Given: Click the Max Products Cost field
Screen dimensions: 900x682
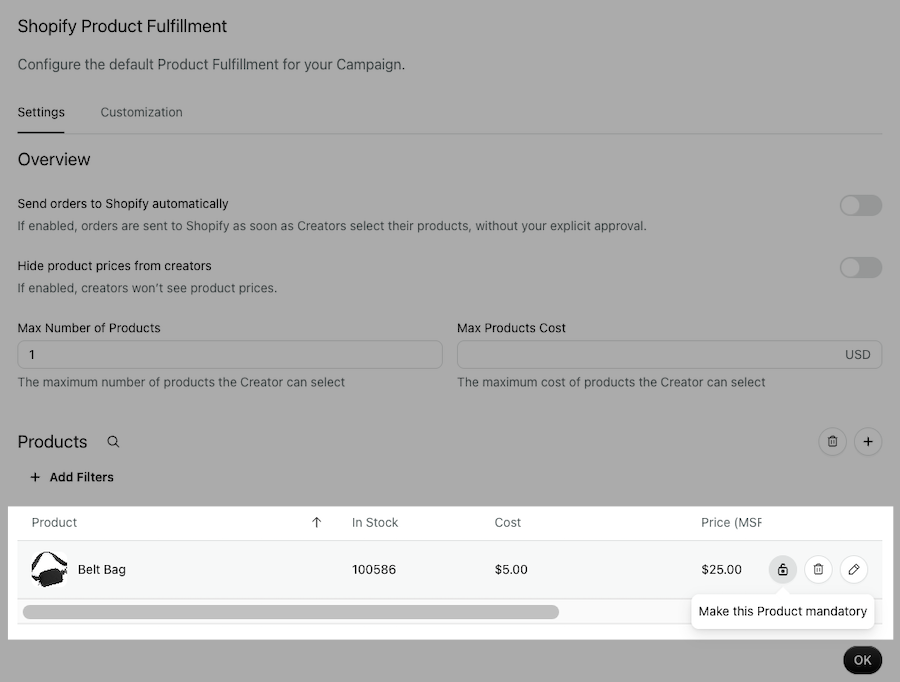Looking at the screenshot, I should point(669,355).
